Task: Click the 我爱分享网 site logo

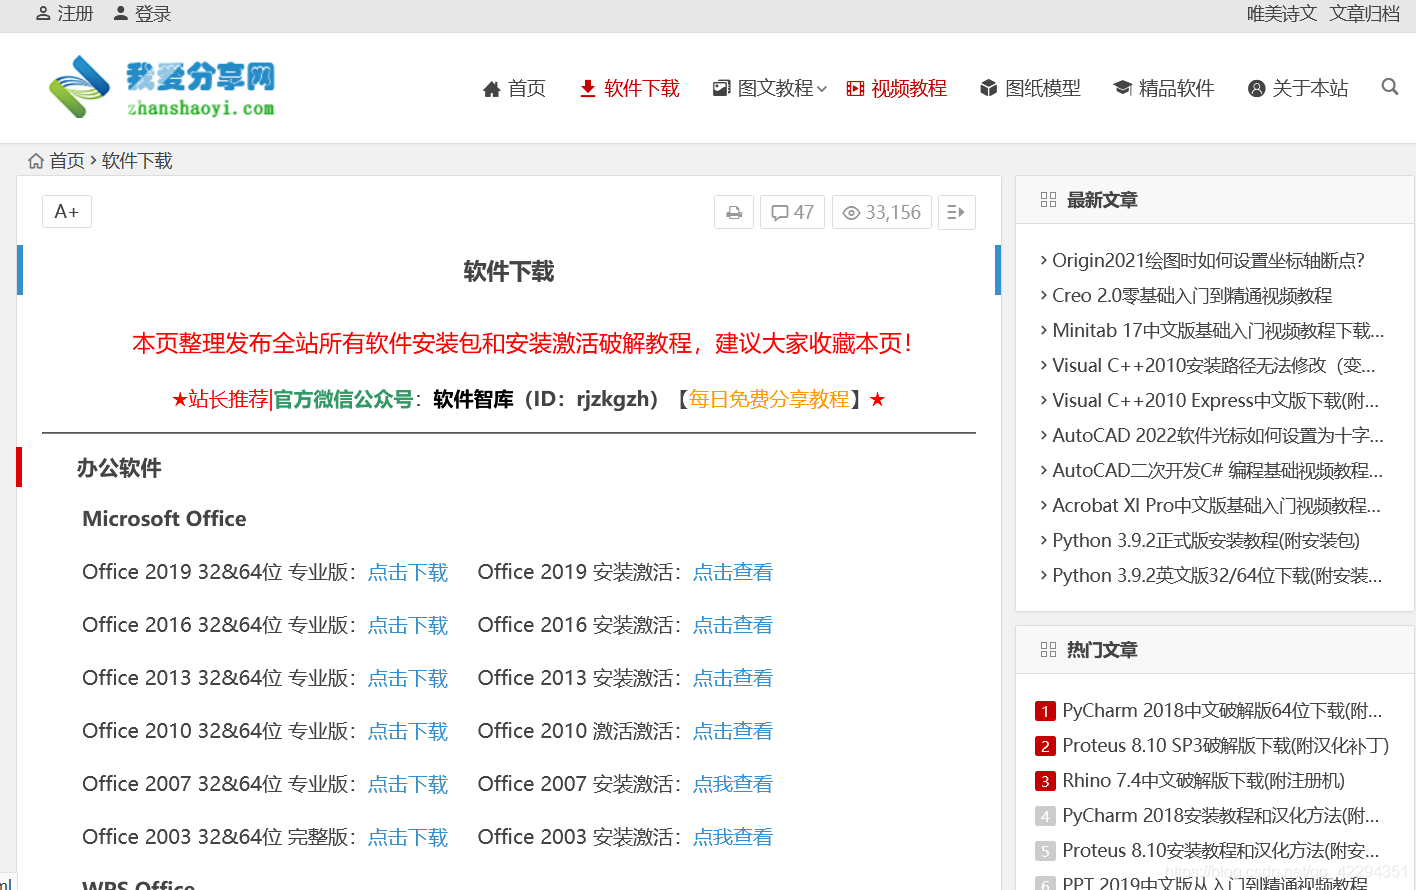Action: point(162,87)
